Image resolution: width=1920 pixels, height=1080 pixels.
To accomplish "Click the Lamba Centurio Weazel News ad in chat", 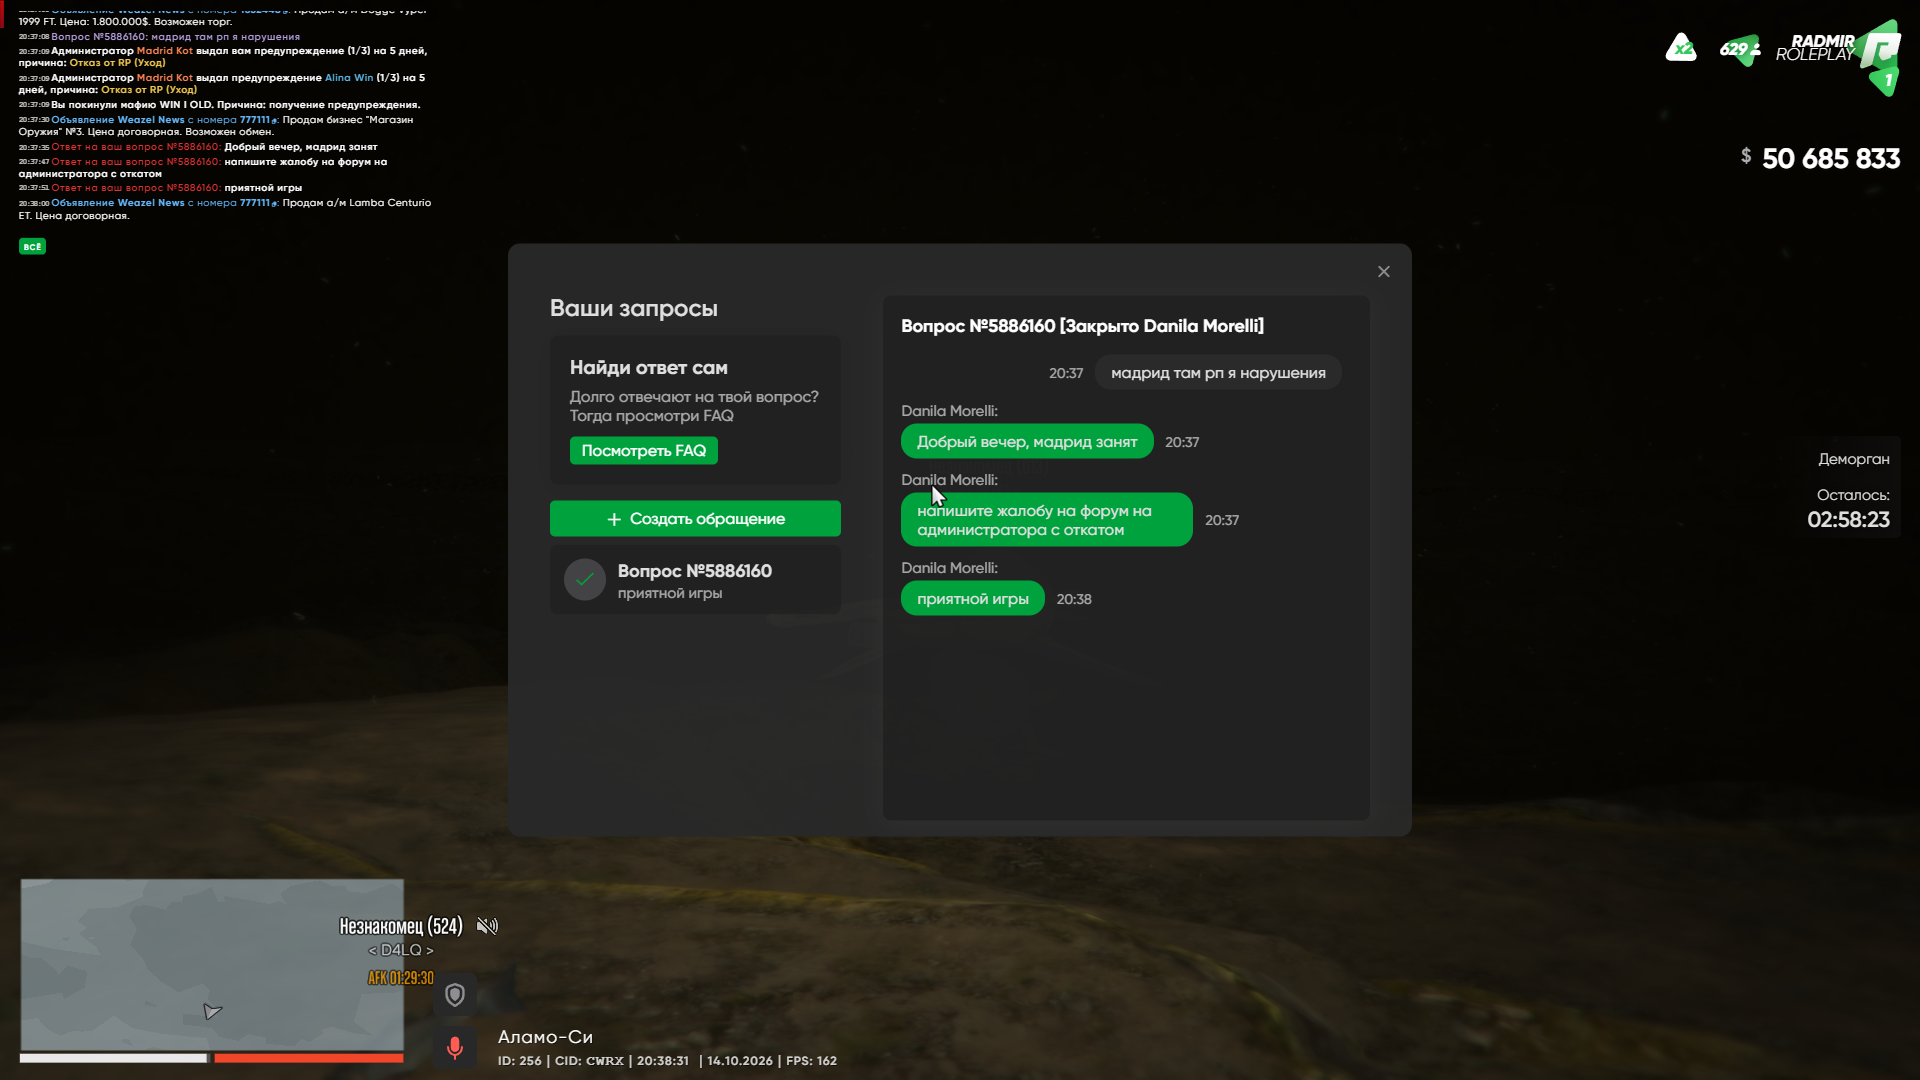I will [x=224, y=209].
